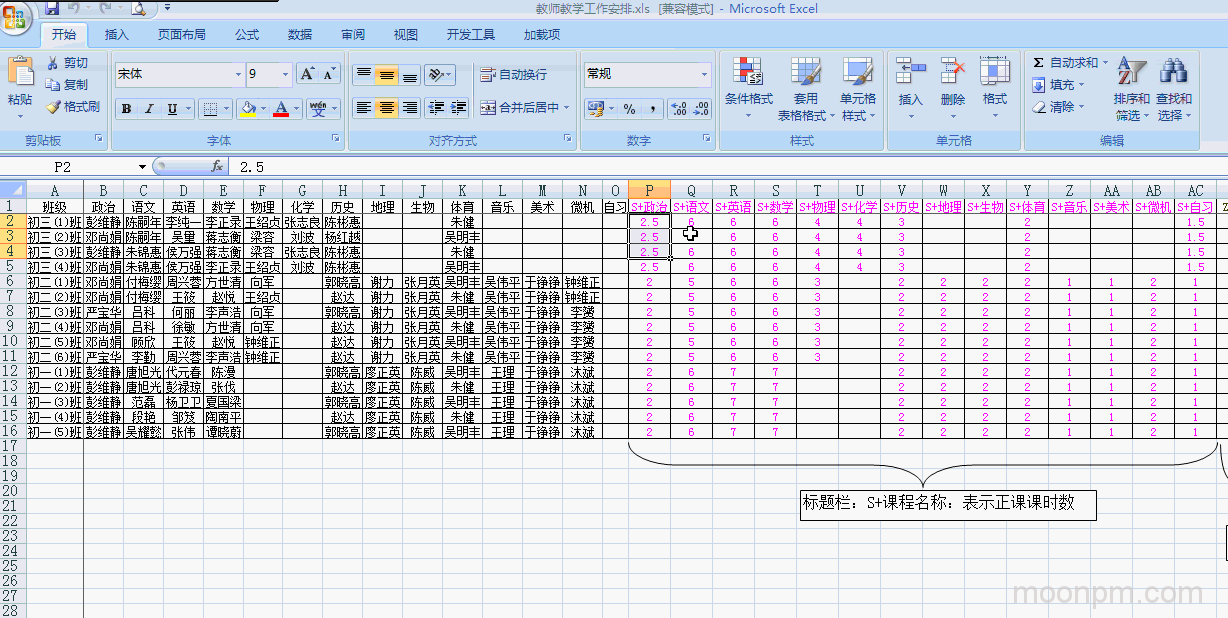Screen dimensions: 1228x618
Task: Switch to the Review (审阅) tab
Action: 353,35
